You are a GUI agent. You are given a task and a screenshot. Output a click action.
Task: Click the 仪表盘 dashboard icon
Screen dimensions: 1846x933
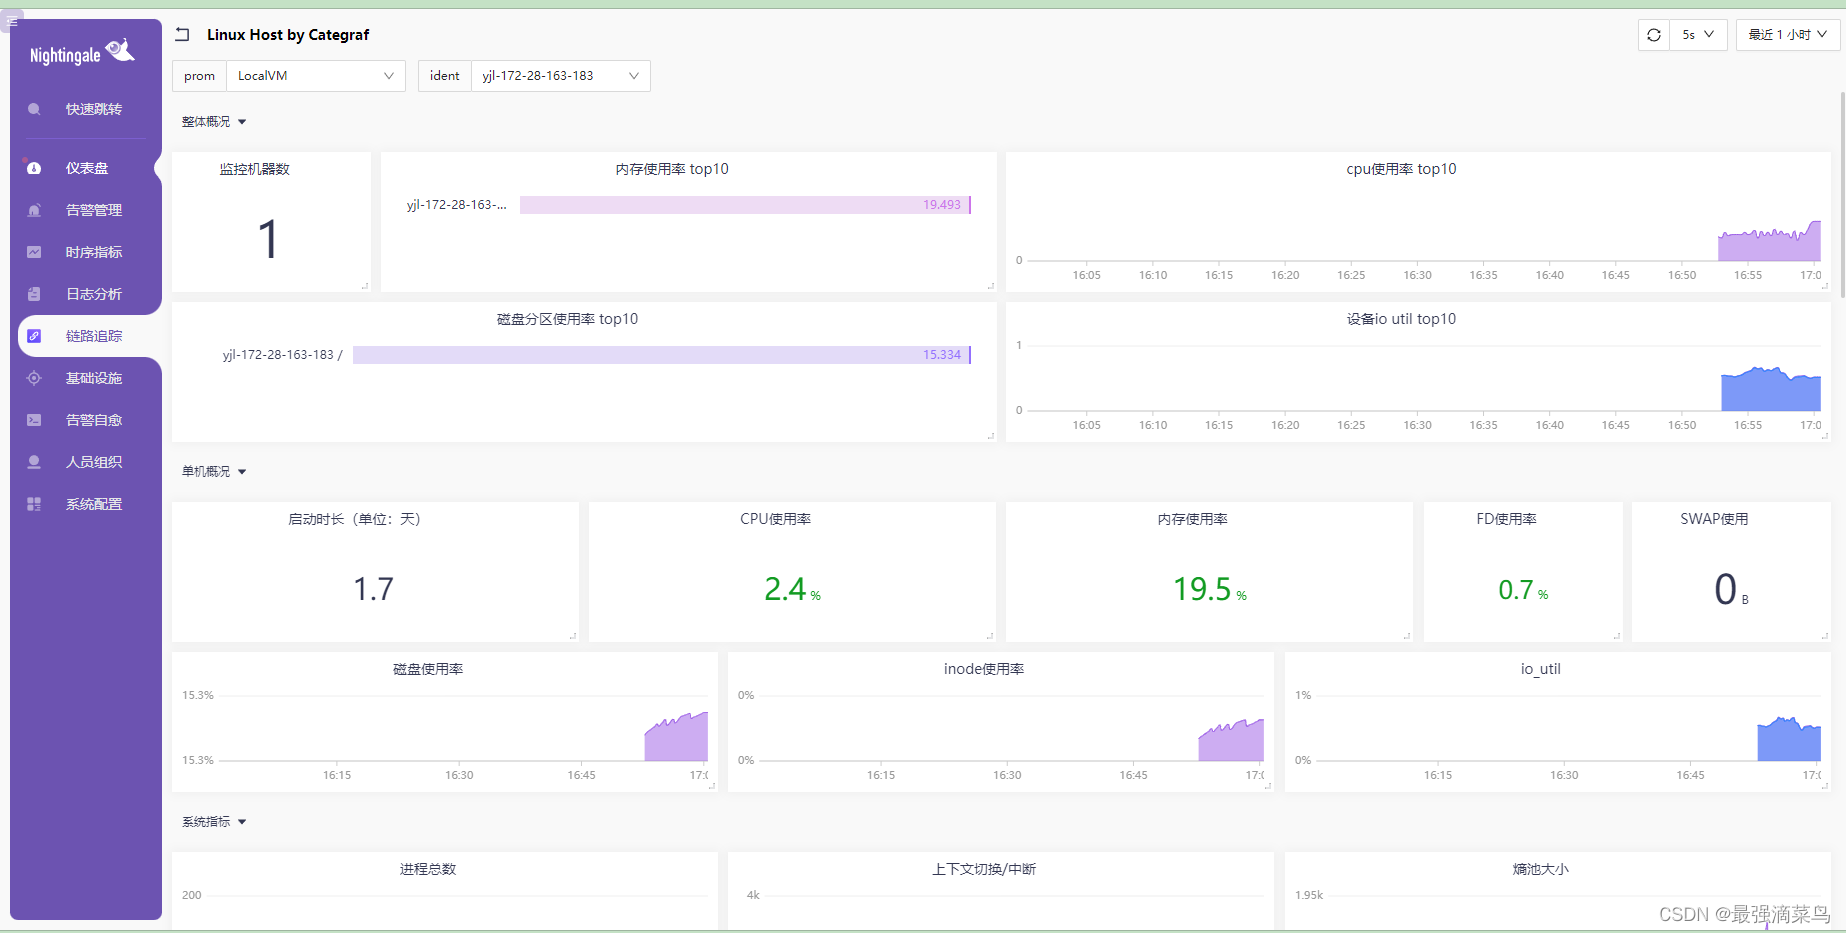point(34,168)
